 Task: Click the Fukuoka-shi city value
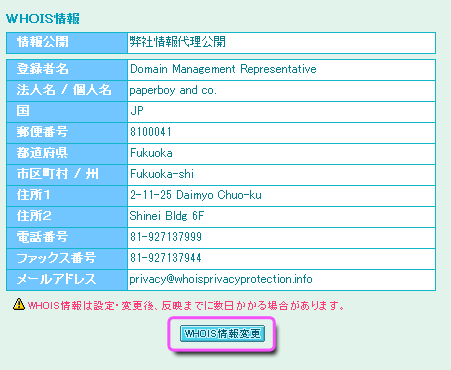[162, 174]
